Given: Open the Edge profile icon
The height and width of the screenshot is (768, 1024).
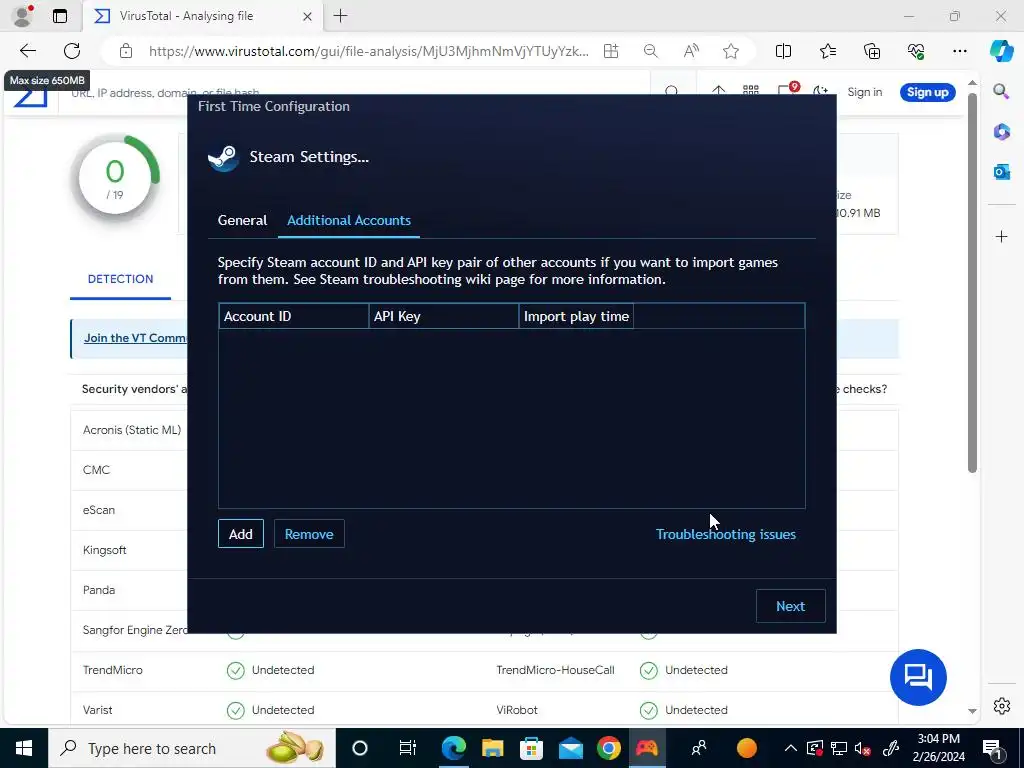Looking at the screenshot, I should (x=23, y=16).
